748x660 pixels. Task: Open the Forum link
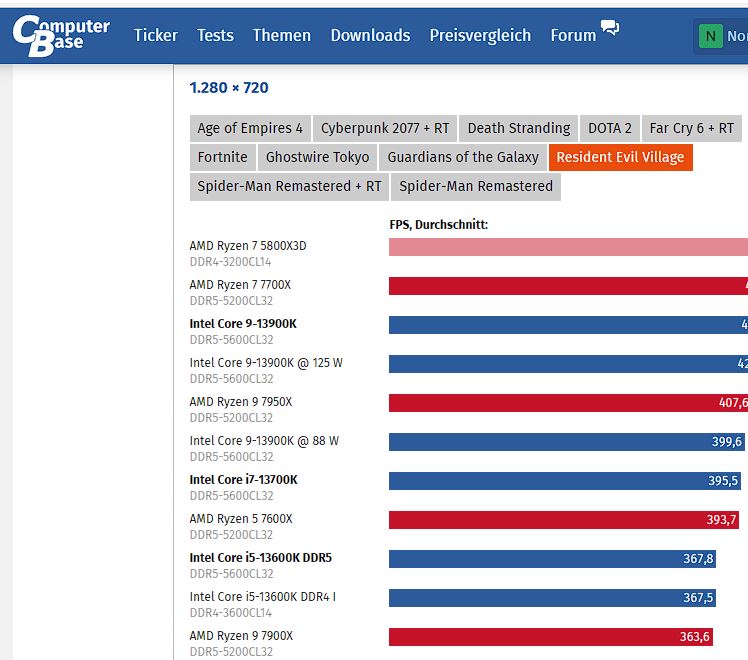click(x=573, y=35)
